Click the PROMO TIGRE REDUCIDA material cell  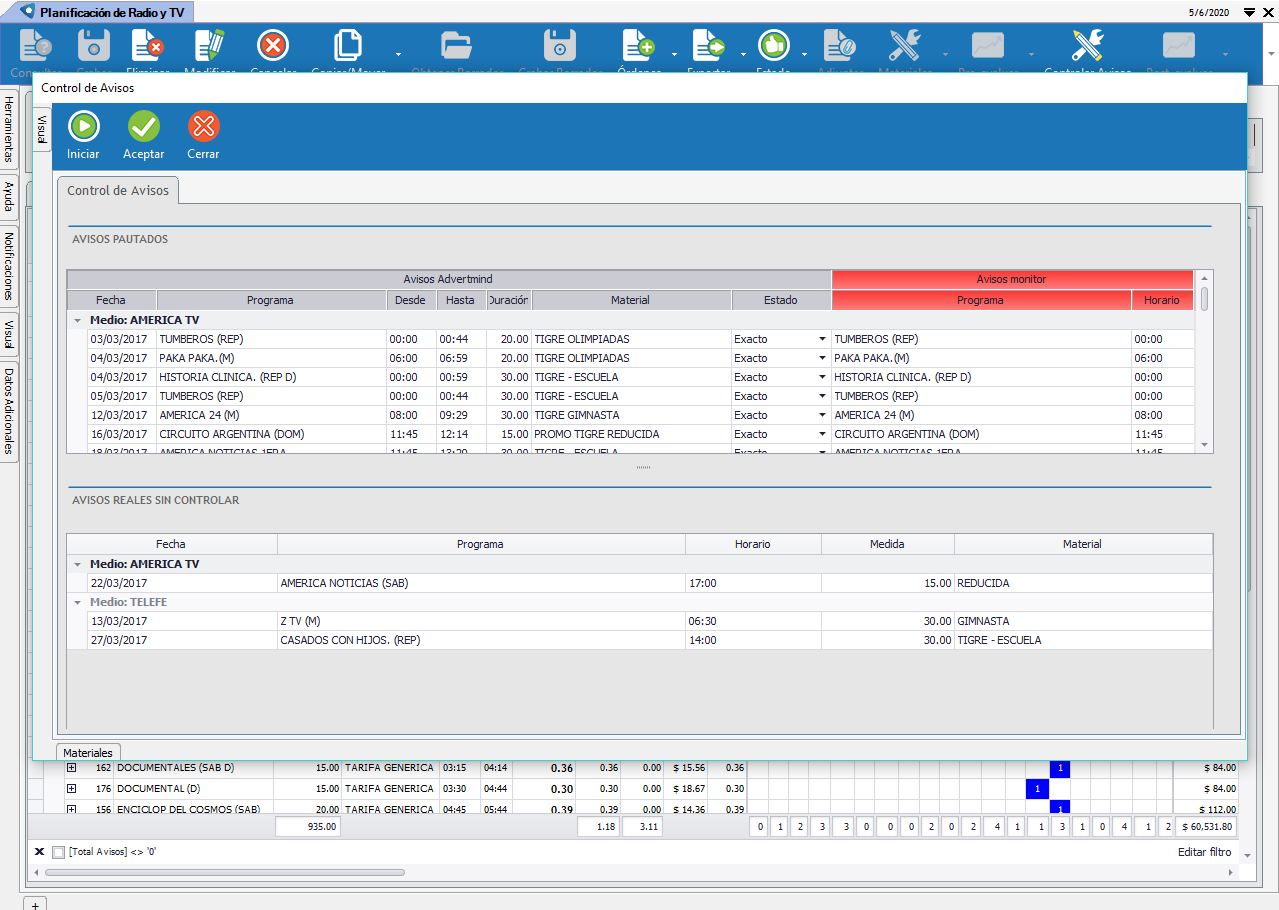pos(631,434)
